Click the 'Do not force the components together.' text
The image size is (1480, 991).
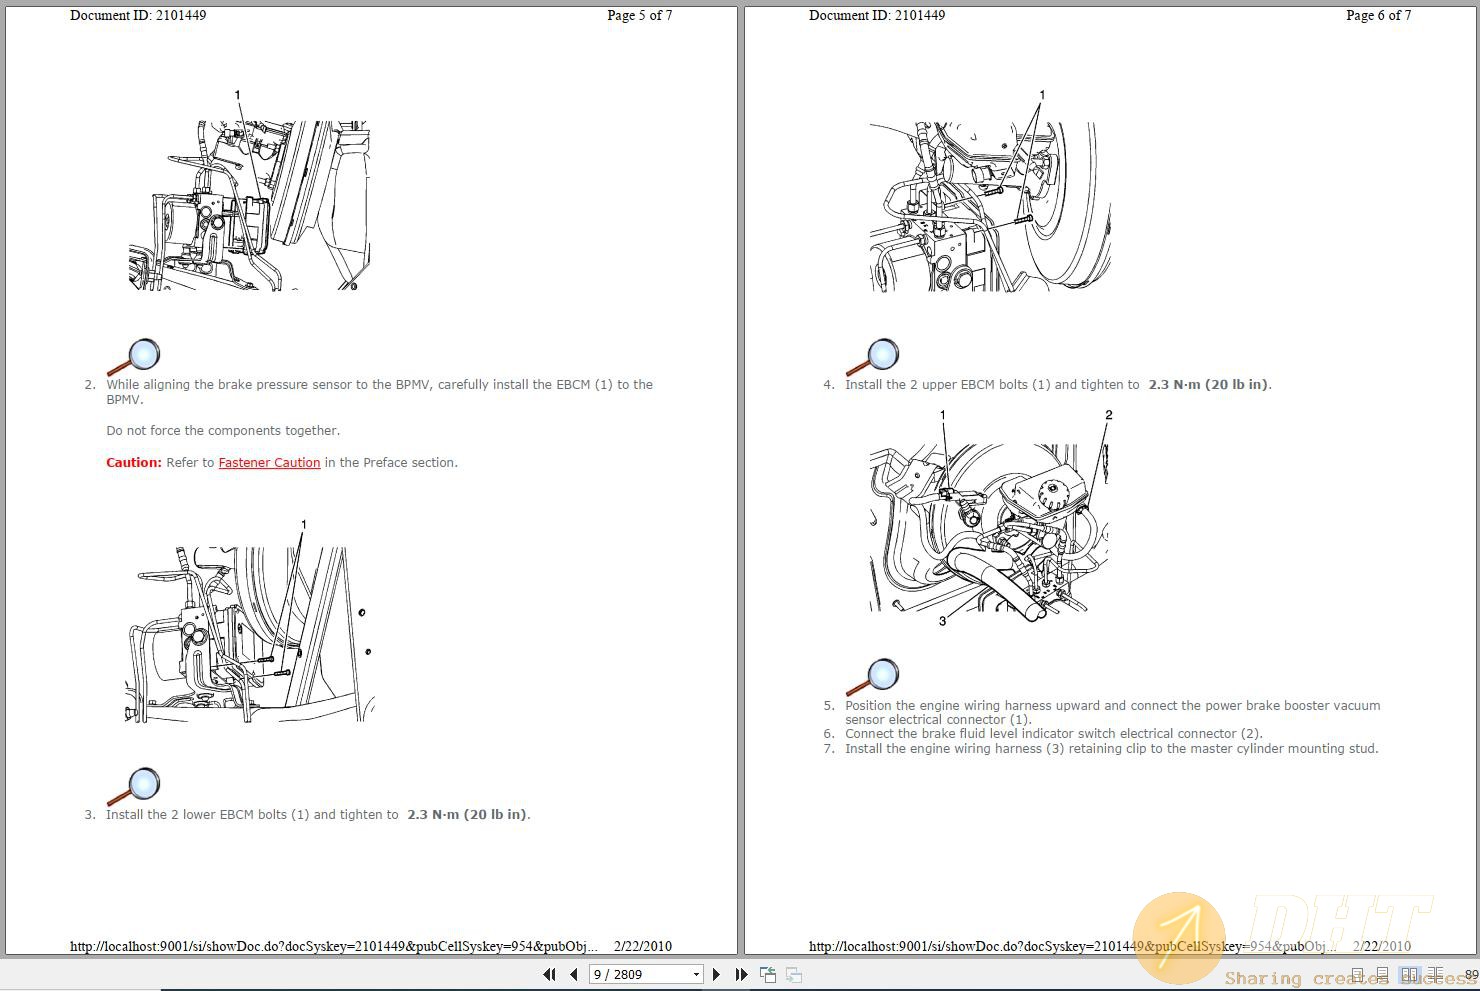223,431
